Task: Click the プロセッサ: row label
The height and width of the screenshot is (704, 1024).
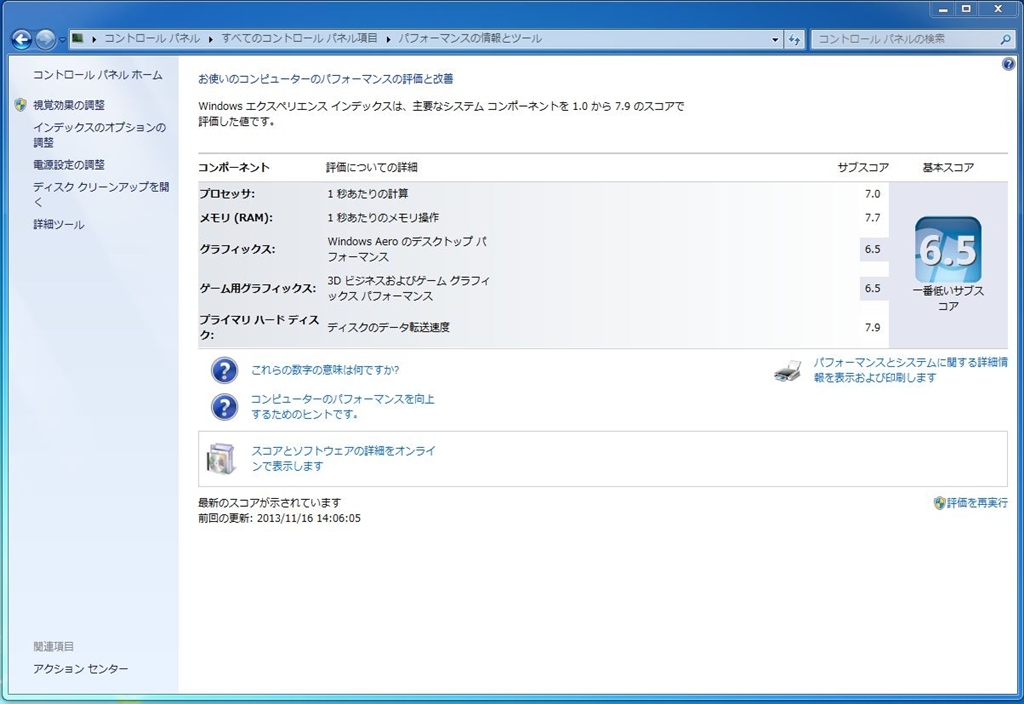Action: 227,194
